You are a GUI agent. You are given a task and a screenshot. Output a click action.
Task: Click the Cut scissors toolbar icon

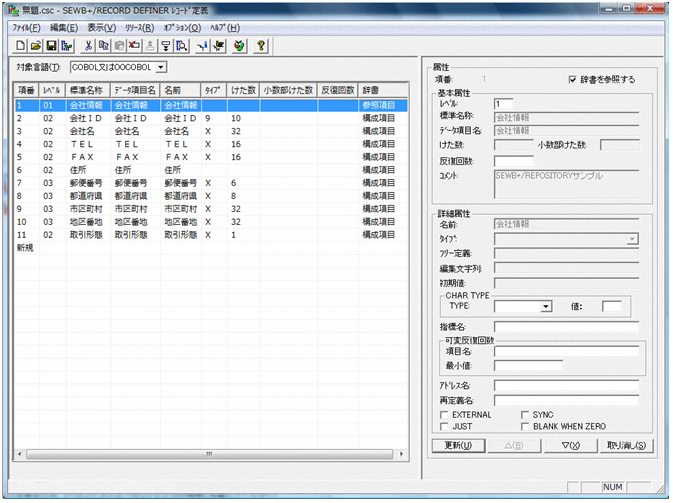pyautogui.click(x=89, y=46)
